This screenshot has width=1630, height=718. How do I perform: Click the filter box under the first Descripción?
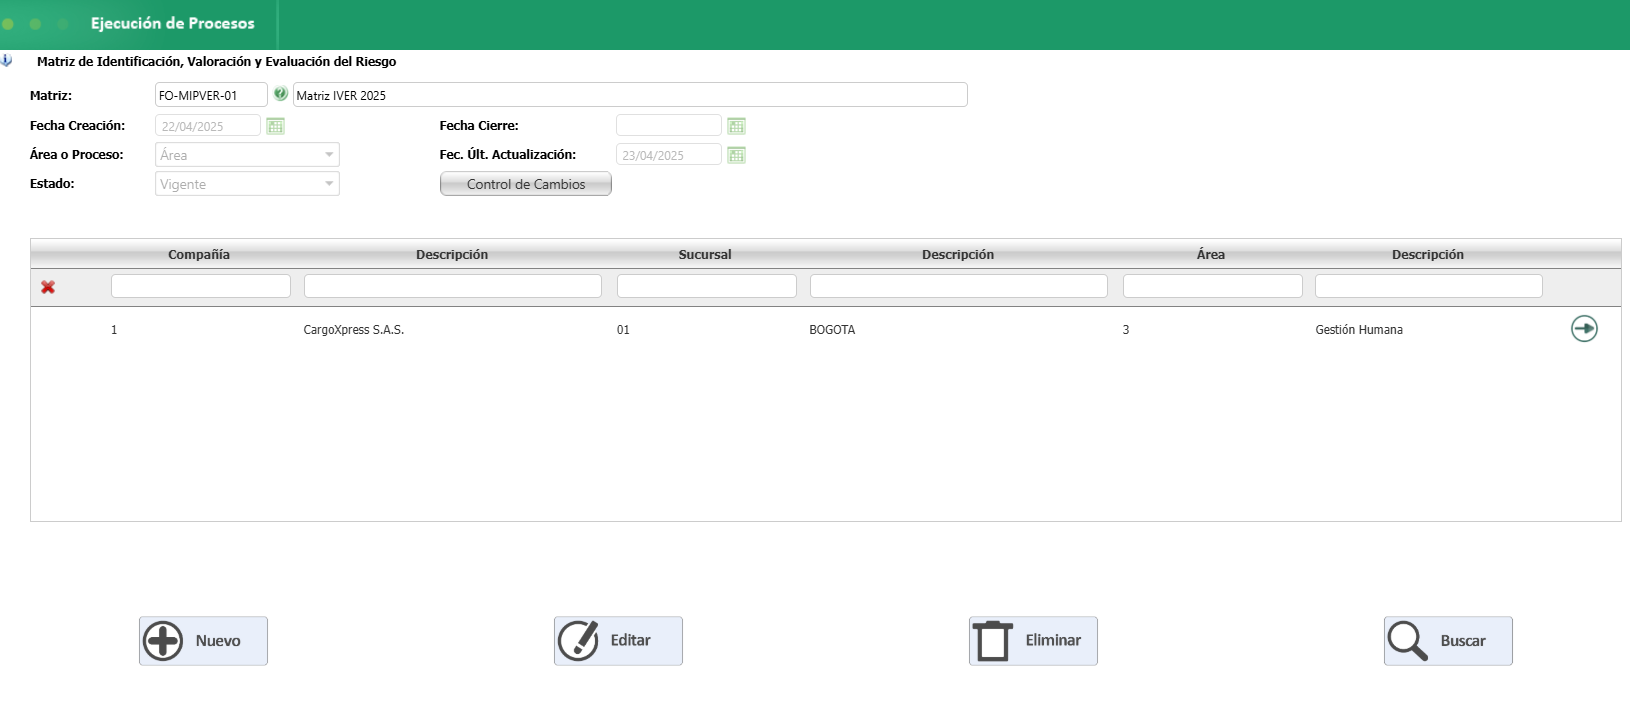pyautogui.click(x=453, y=286)
